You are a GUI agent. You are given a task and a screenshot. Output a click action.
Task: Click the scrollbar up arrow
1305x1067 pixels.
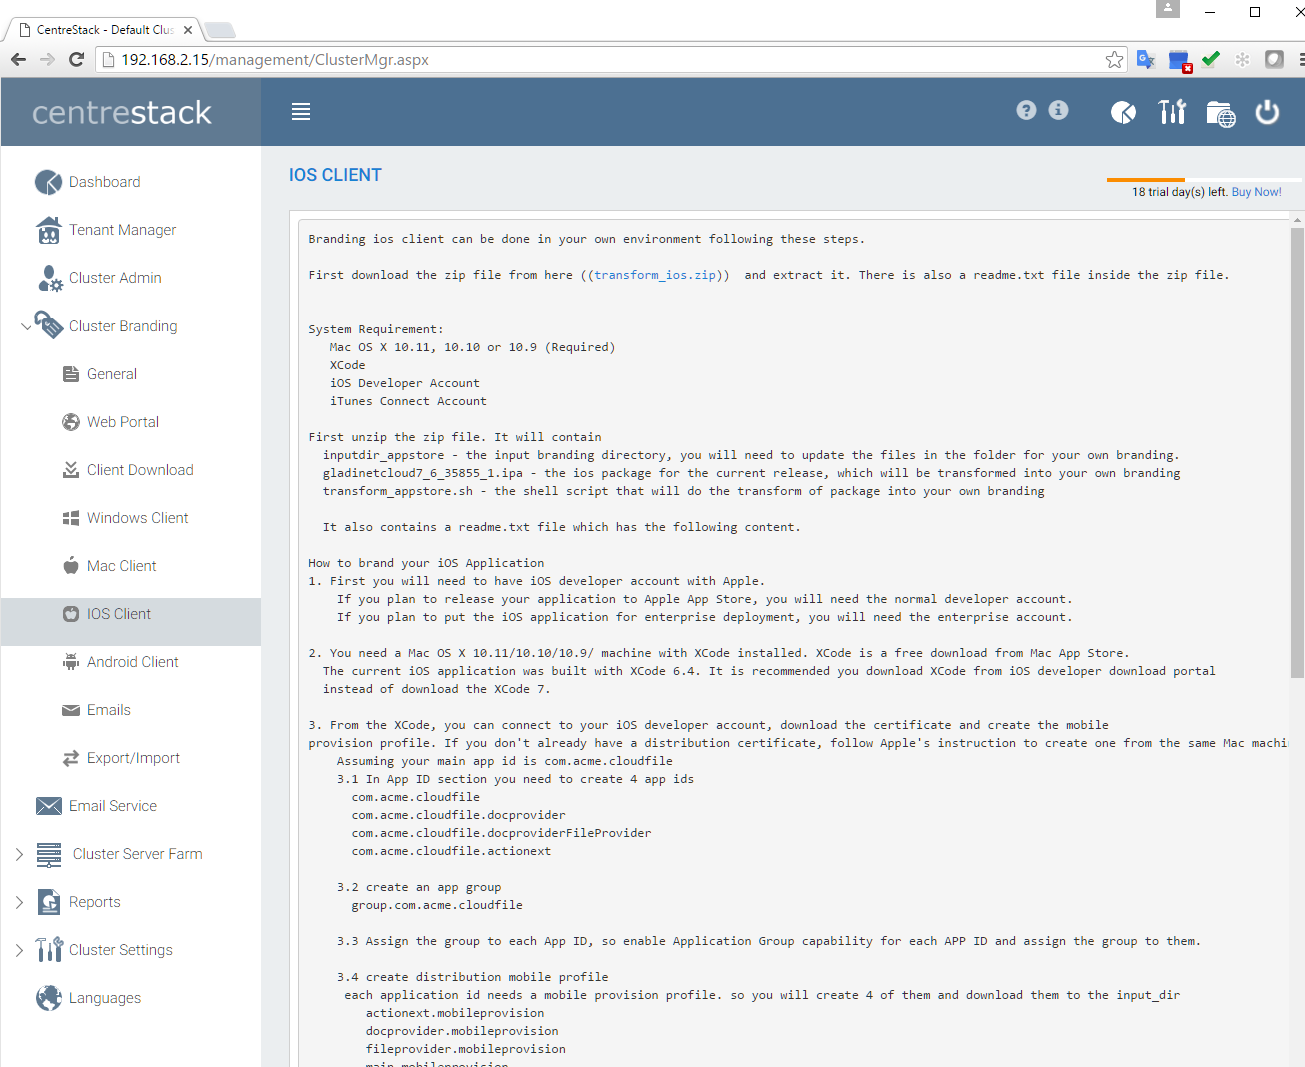[x=1297, y=219]
